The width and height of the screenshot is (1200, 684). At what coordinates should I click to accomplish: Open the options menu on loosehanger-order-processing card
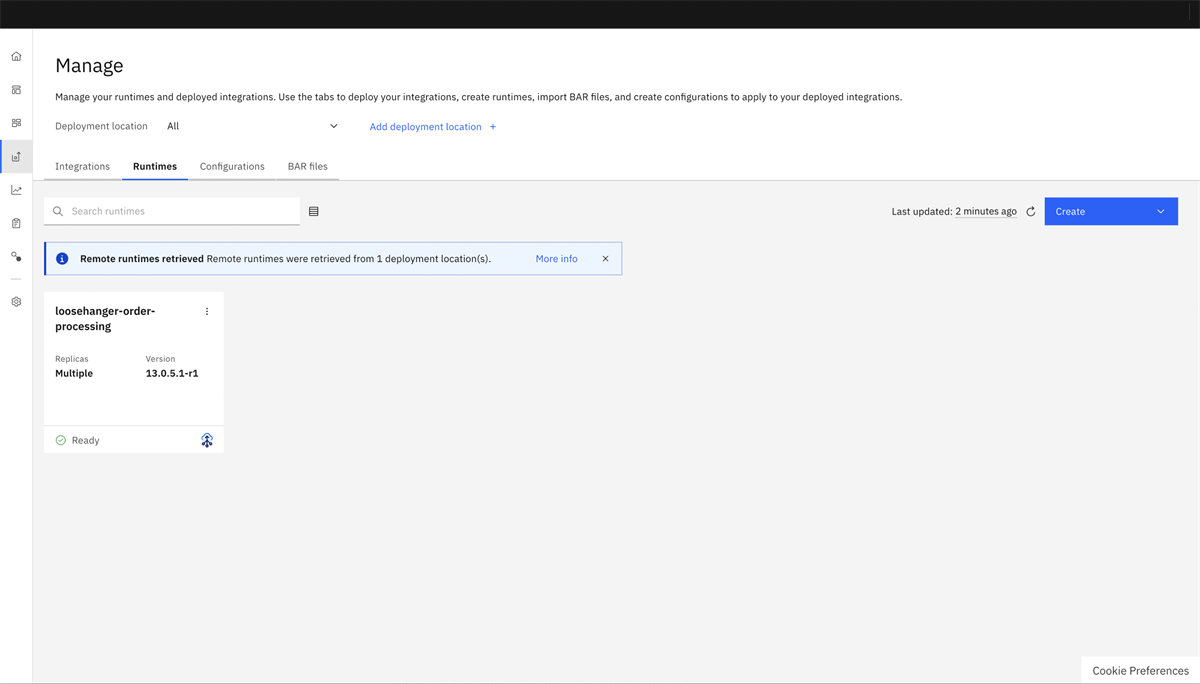click(207, 311)
